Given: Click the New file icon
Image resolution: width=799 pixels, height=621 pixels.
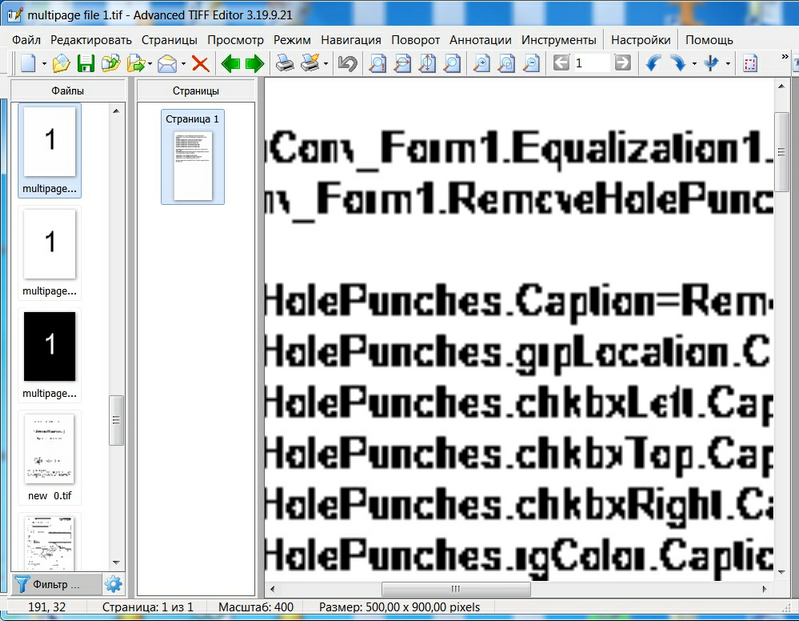Looking at the screenshot, I should 29,64.
